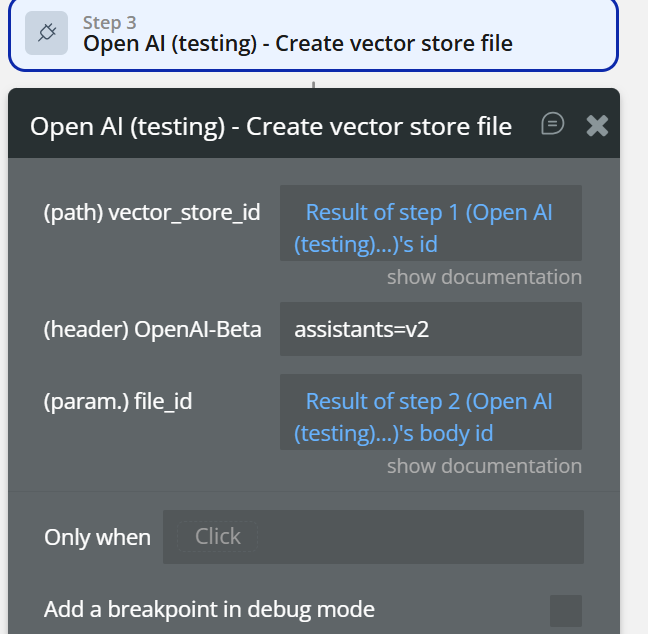
Task: Click the (header) OpenAI-Beta label
Action: point(152,329)
